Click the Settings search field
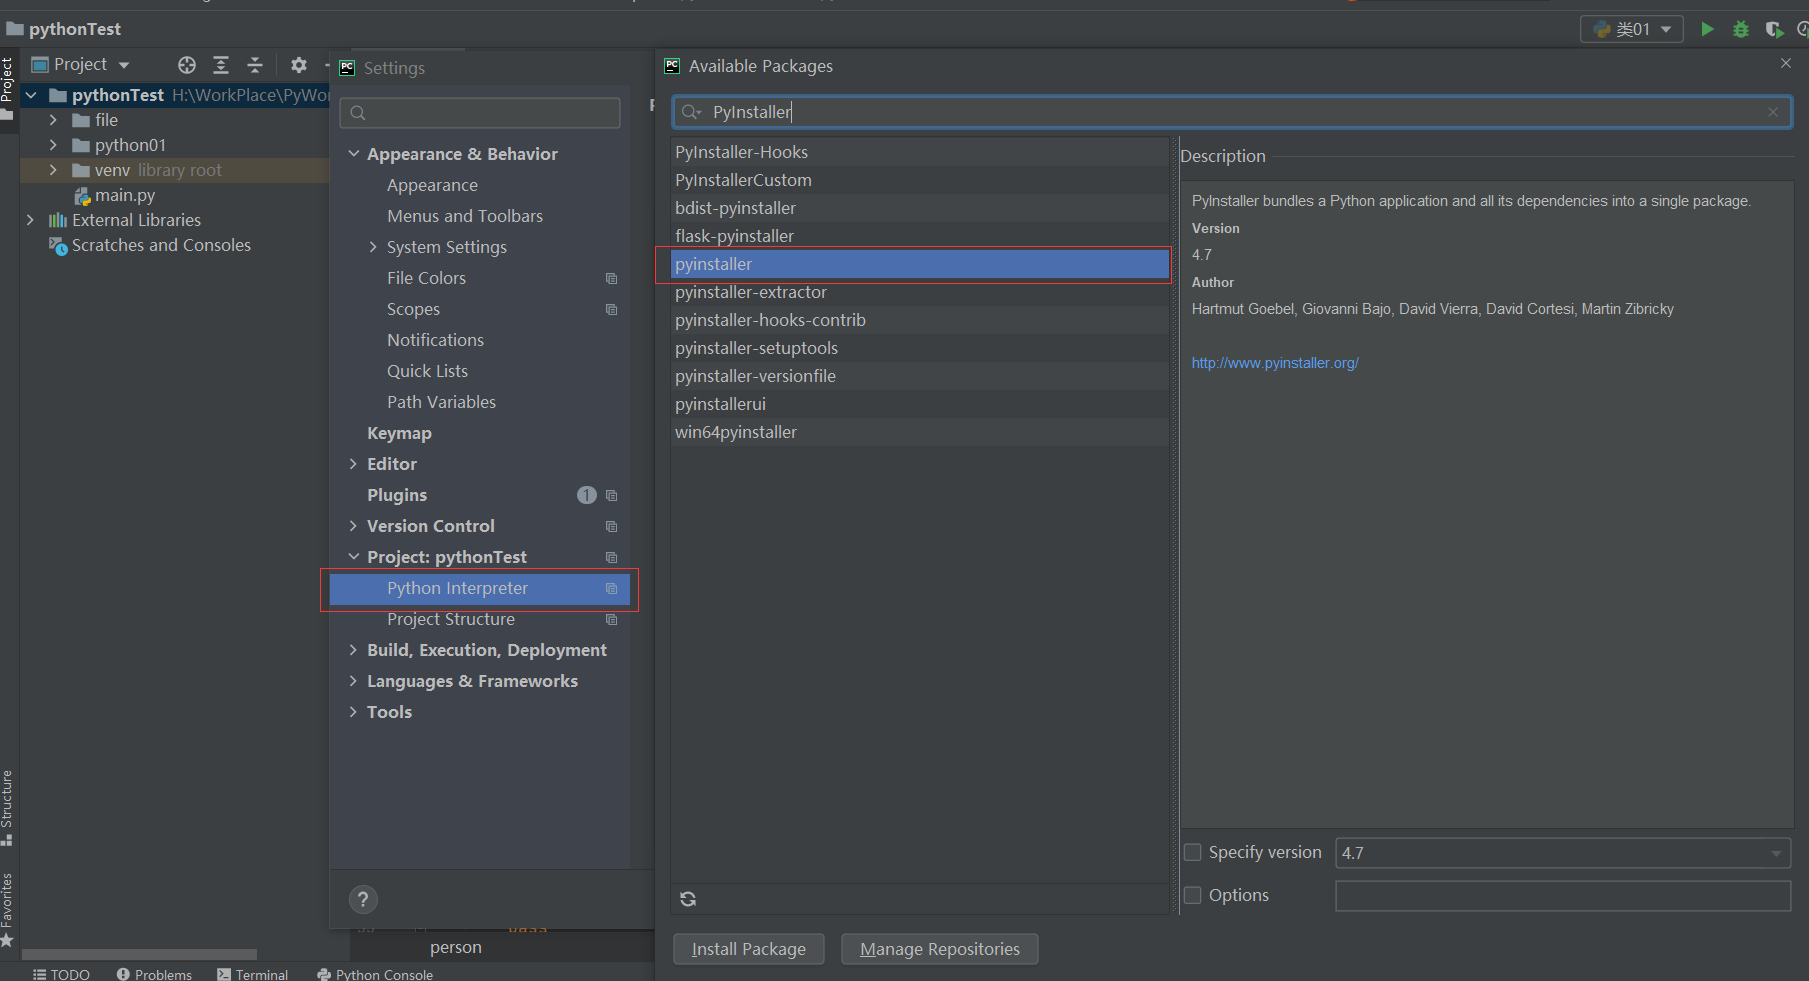The height and width of the screenshot is (981, 1809). point(480,113)
